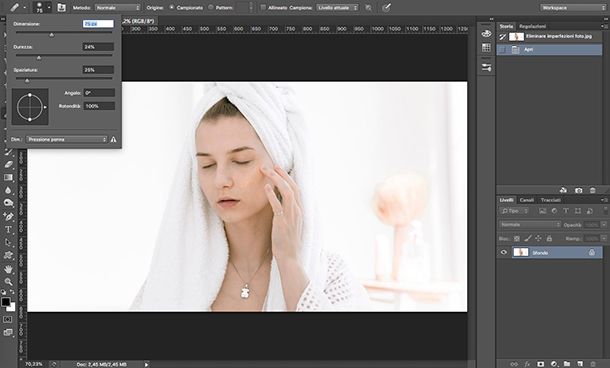
Task: Open layer blend mode Normale dropdown
Action: pyautogui.click(x=530, y=224)
